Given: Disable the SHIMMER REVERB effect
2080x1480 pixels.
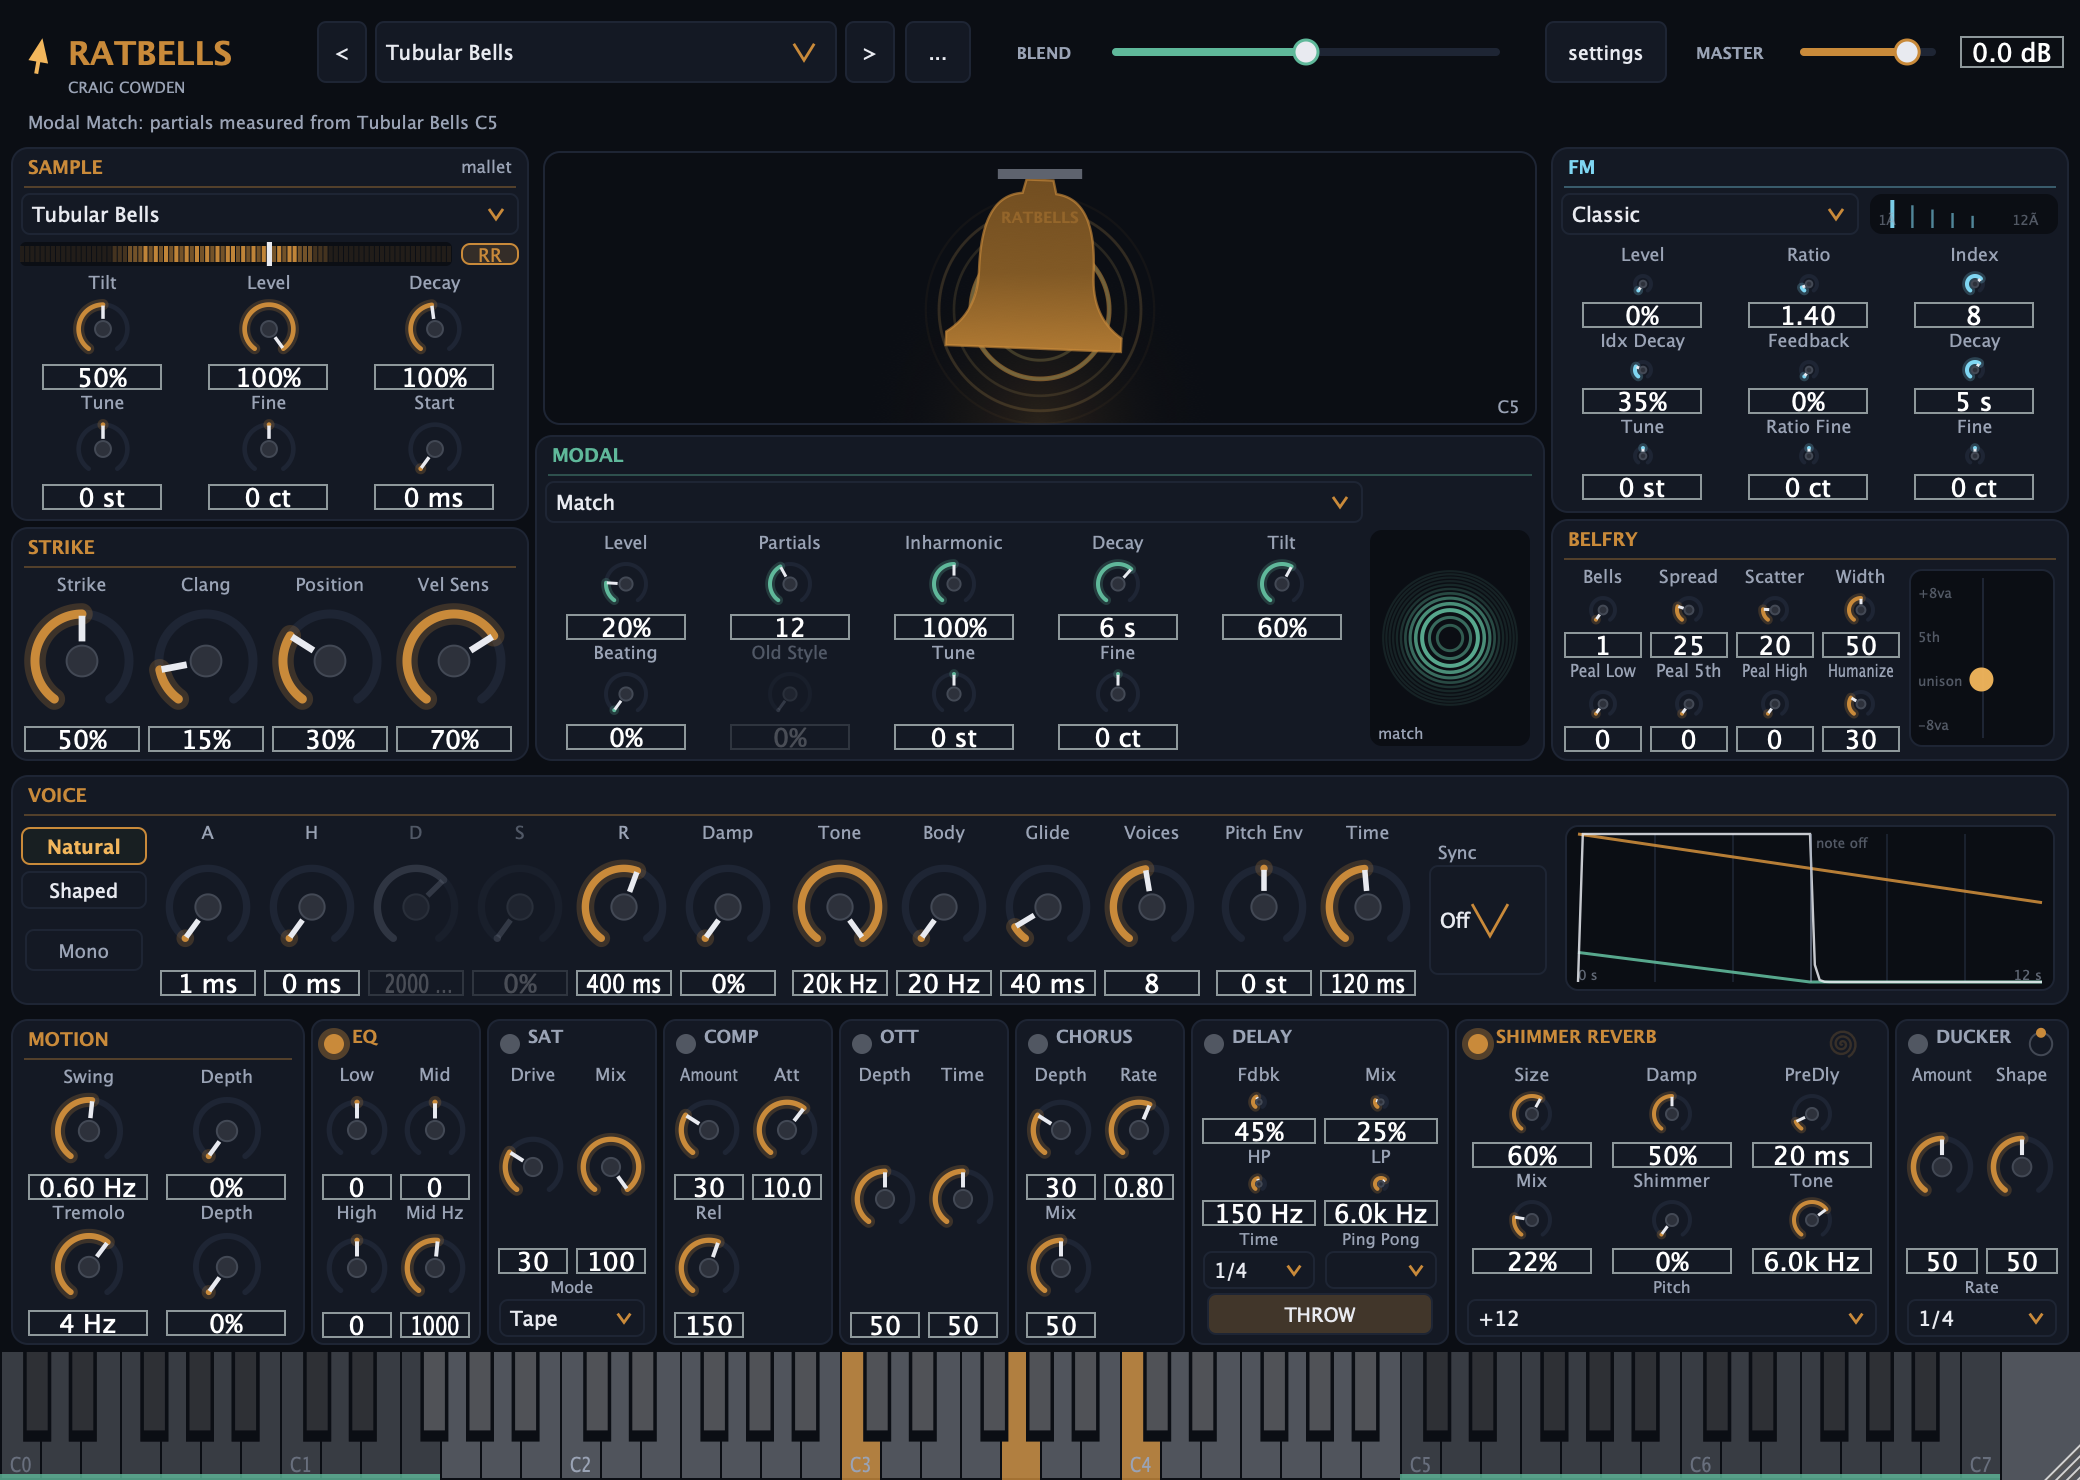Looking at the screenshot, I should pos(1477,1044).
